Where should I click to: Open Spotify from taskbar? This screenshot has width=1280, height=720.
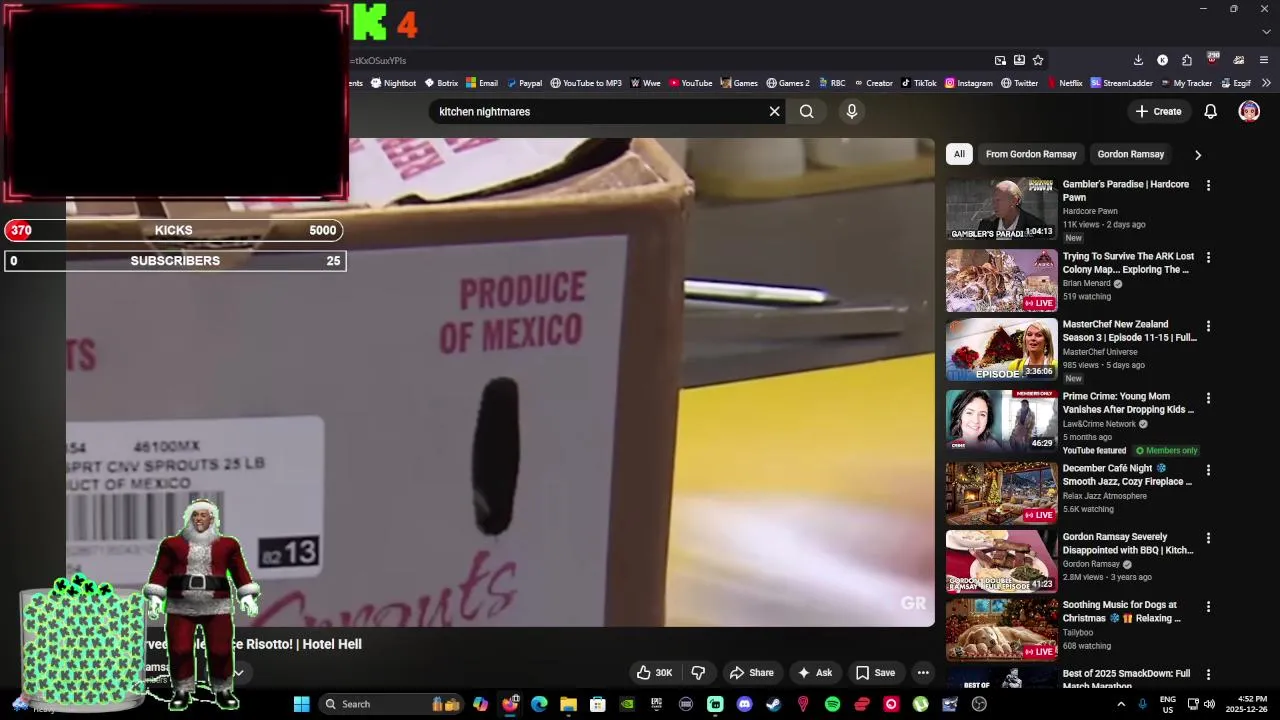pos(832,704)
